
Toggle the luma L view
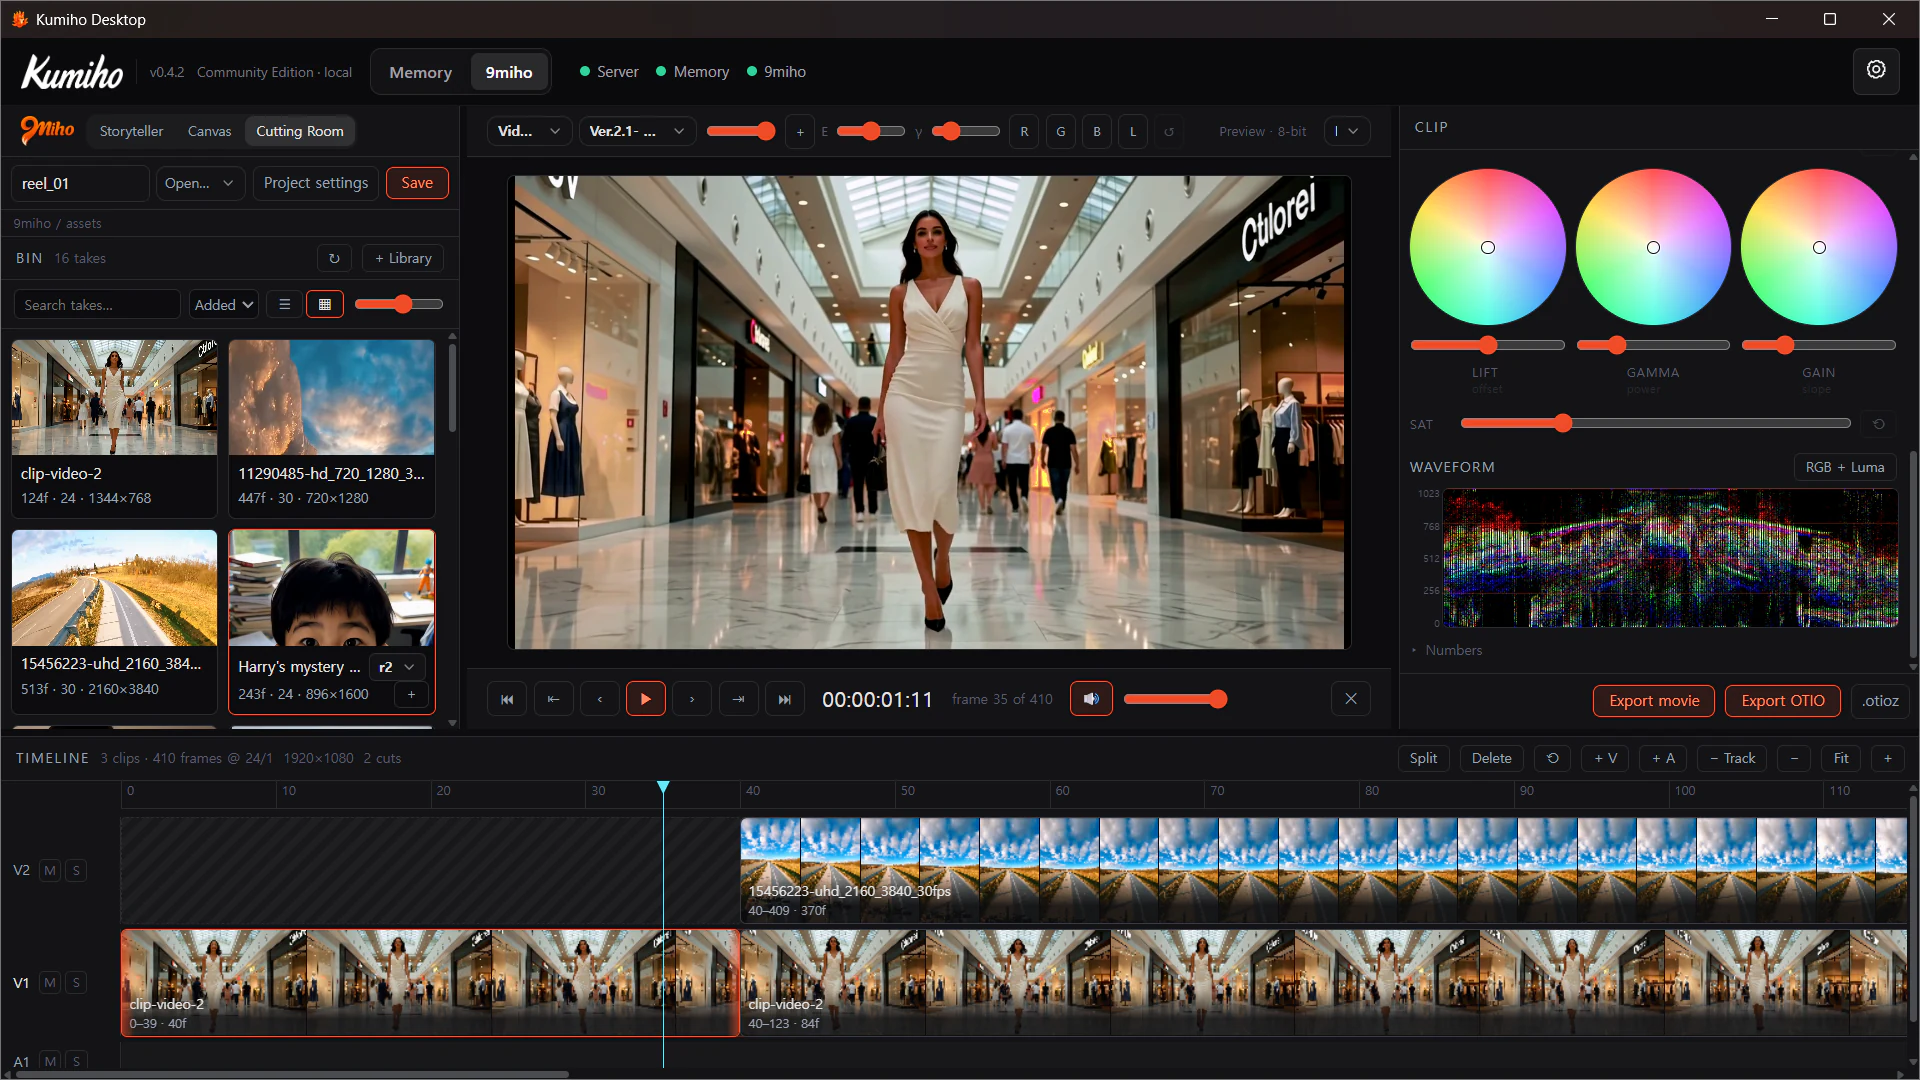(x=1133, y=131)
